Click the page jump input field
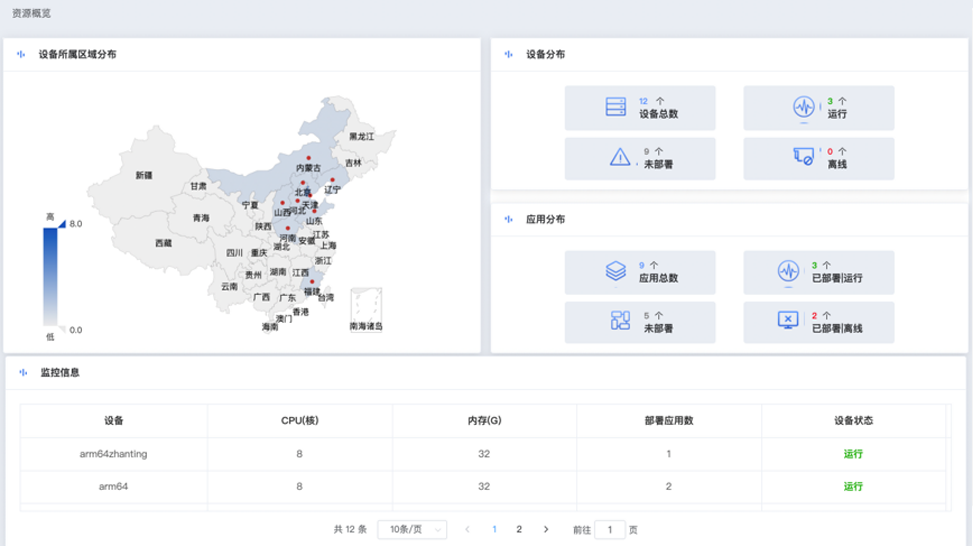Image resolution: width=973 pixels, height=546 pixels. coord(610,529)
